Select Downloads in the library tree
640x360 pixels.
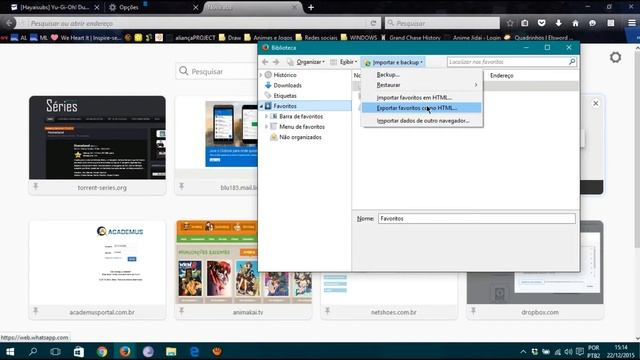(287, 85)
